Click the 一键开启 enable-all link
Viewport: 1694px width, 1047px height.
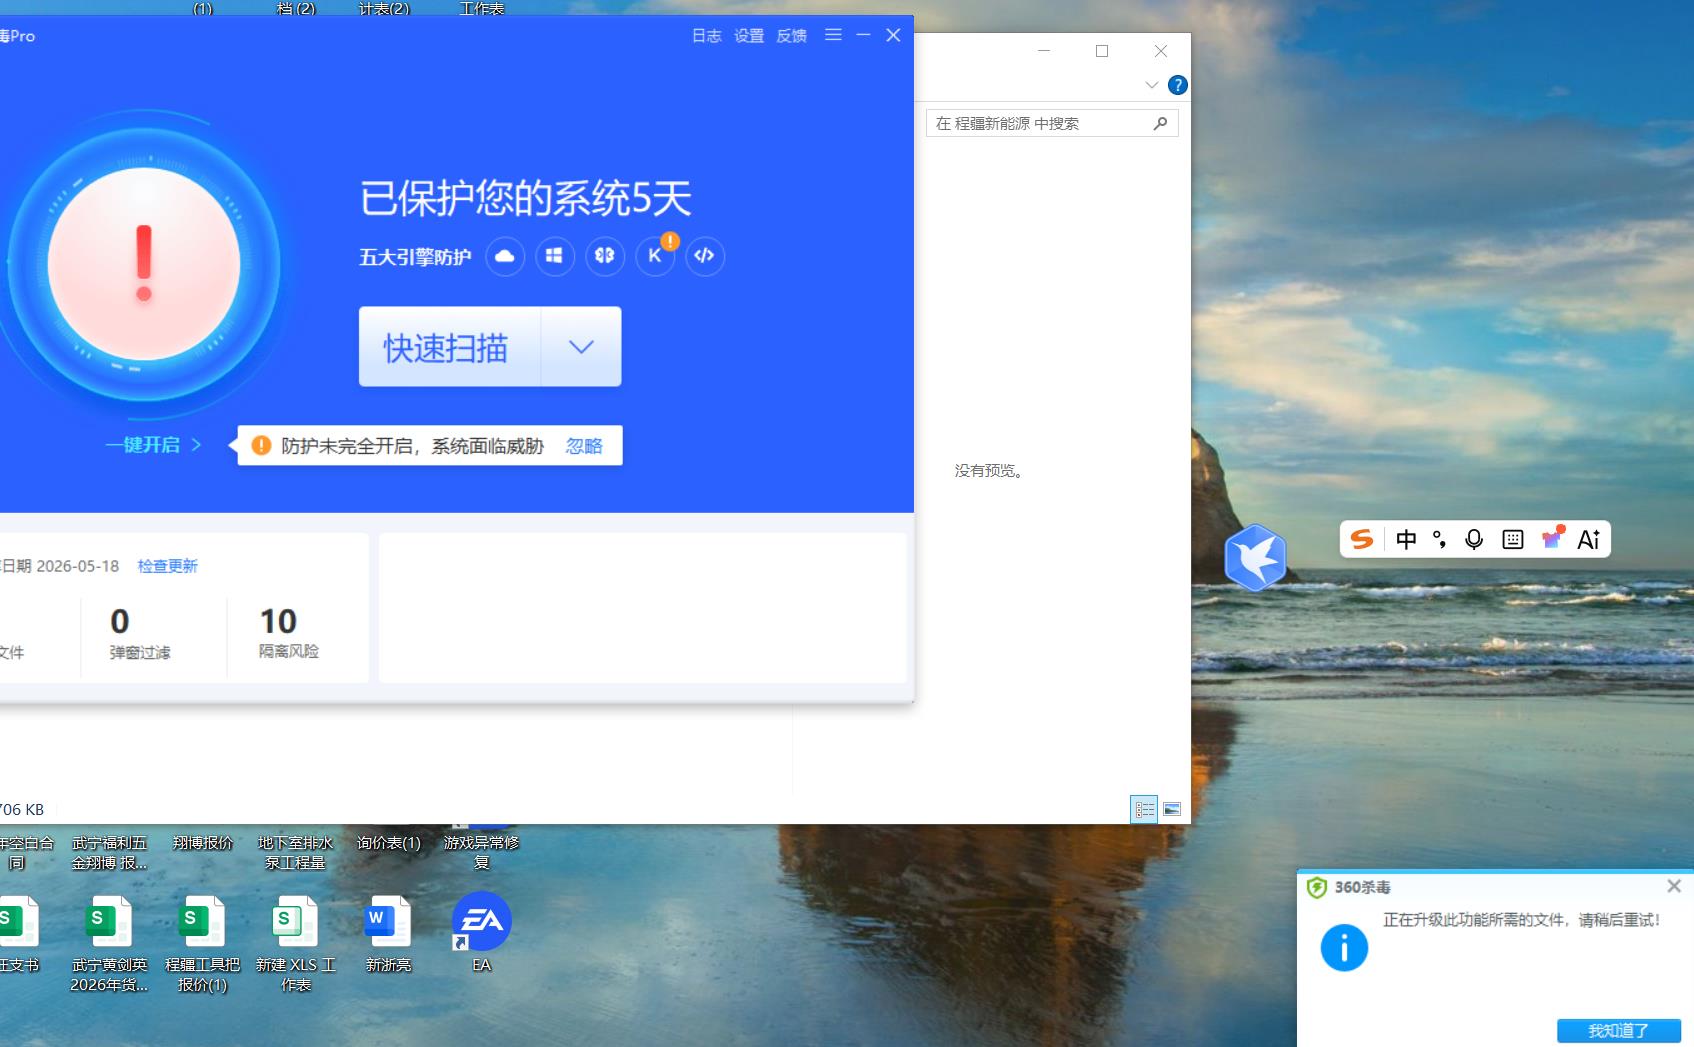coord(153,445)
